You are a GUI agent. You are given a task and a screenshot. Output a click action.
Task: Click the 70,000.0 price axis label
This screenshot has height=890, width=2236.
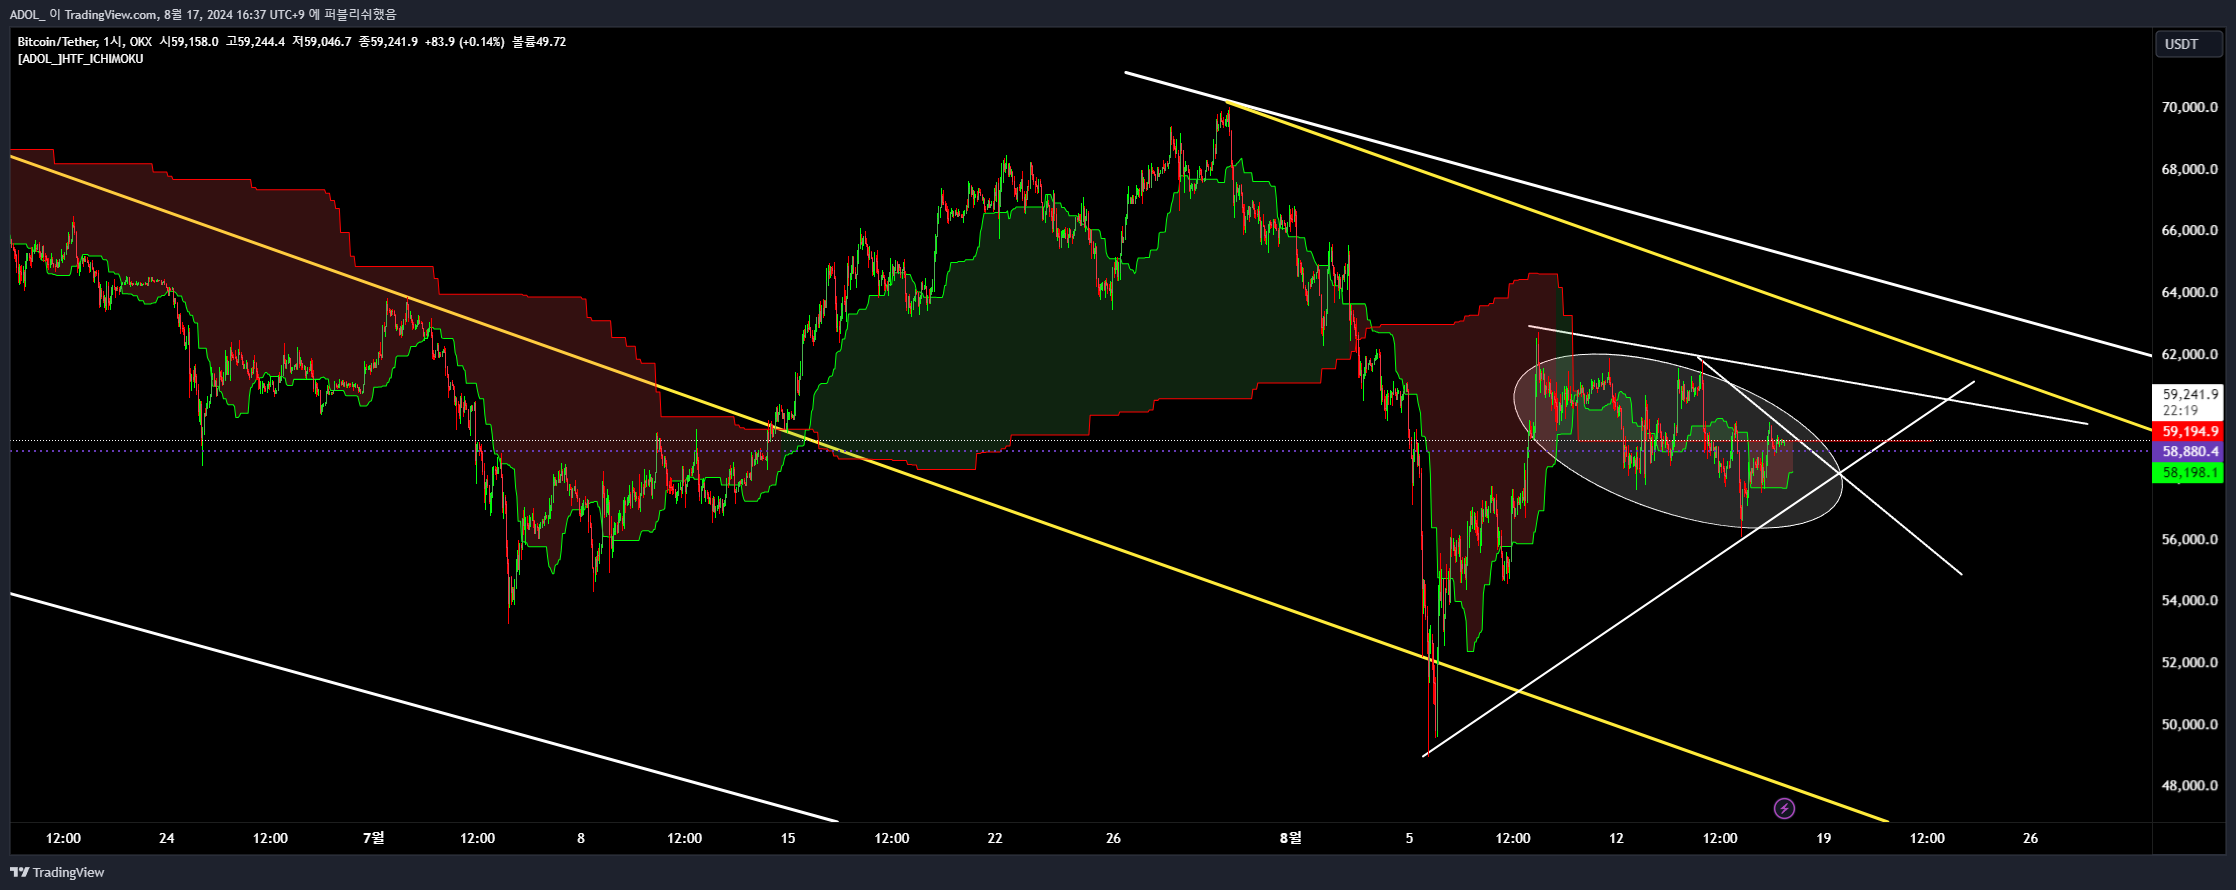coord(2189,107)
